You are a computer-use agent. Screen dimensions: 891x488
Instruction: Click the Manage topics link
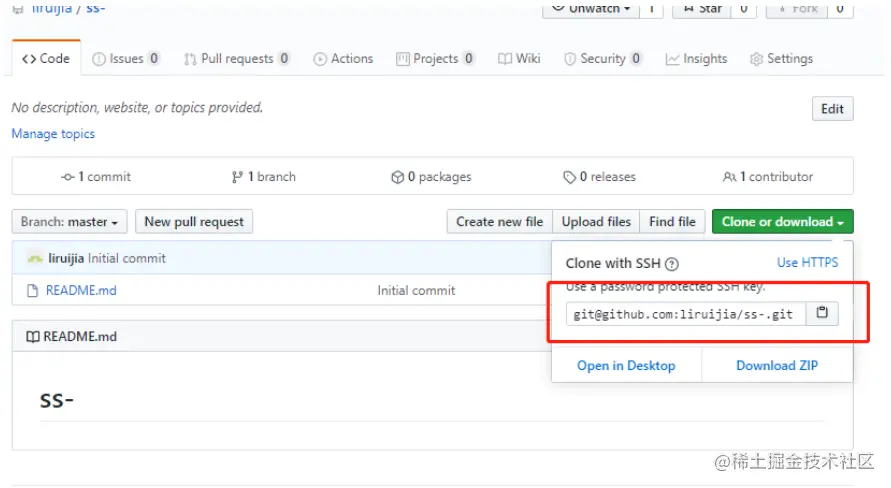coord(53,134)
